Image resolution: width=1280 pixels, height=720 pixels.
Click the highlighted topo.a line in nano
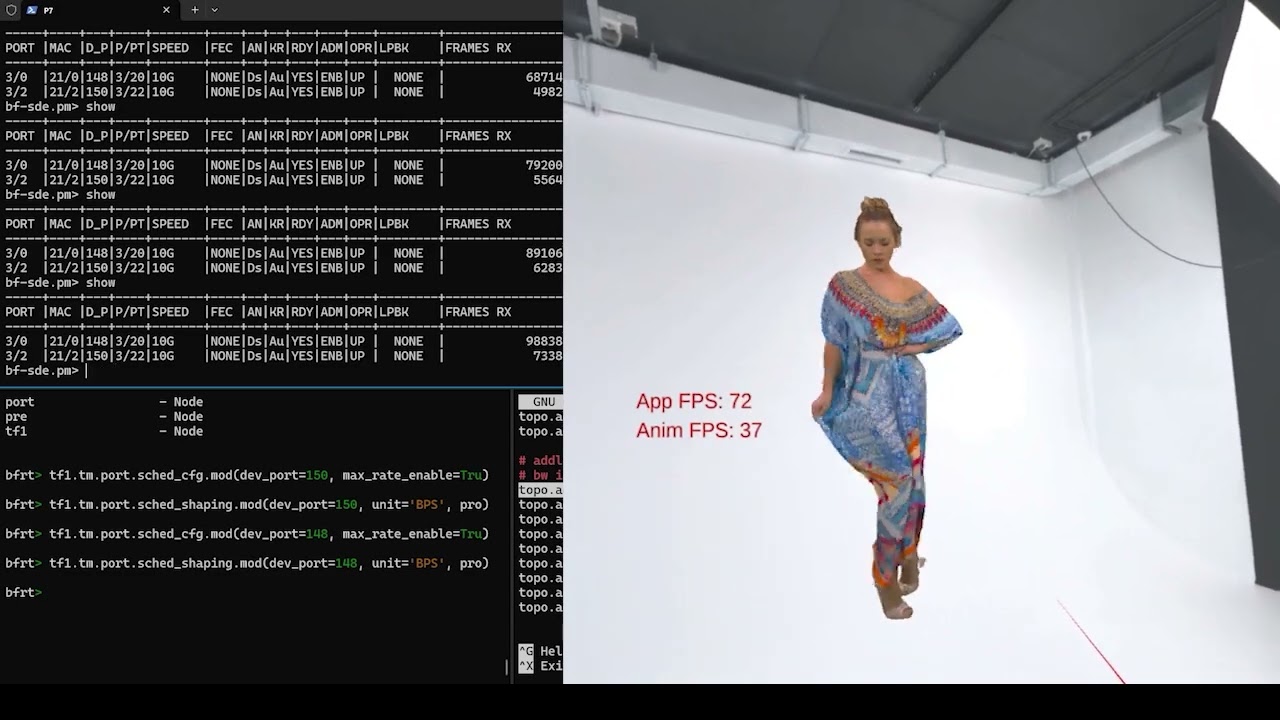point(540,490)
